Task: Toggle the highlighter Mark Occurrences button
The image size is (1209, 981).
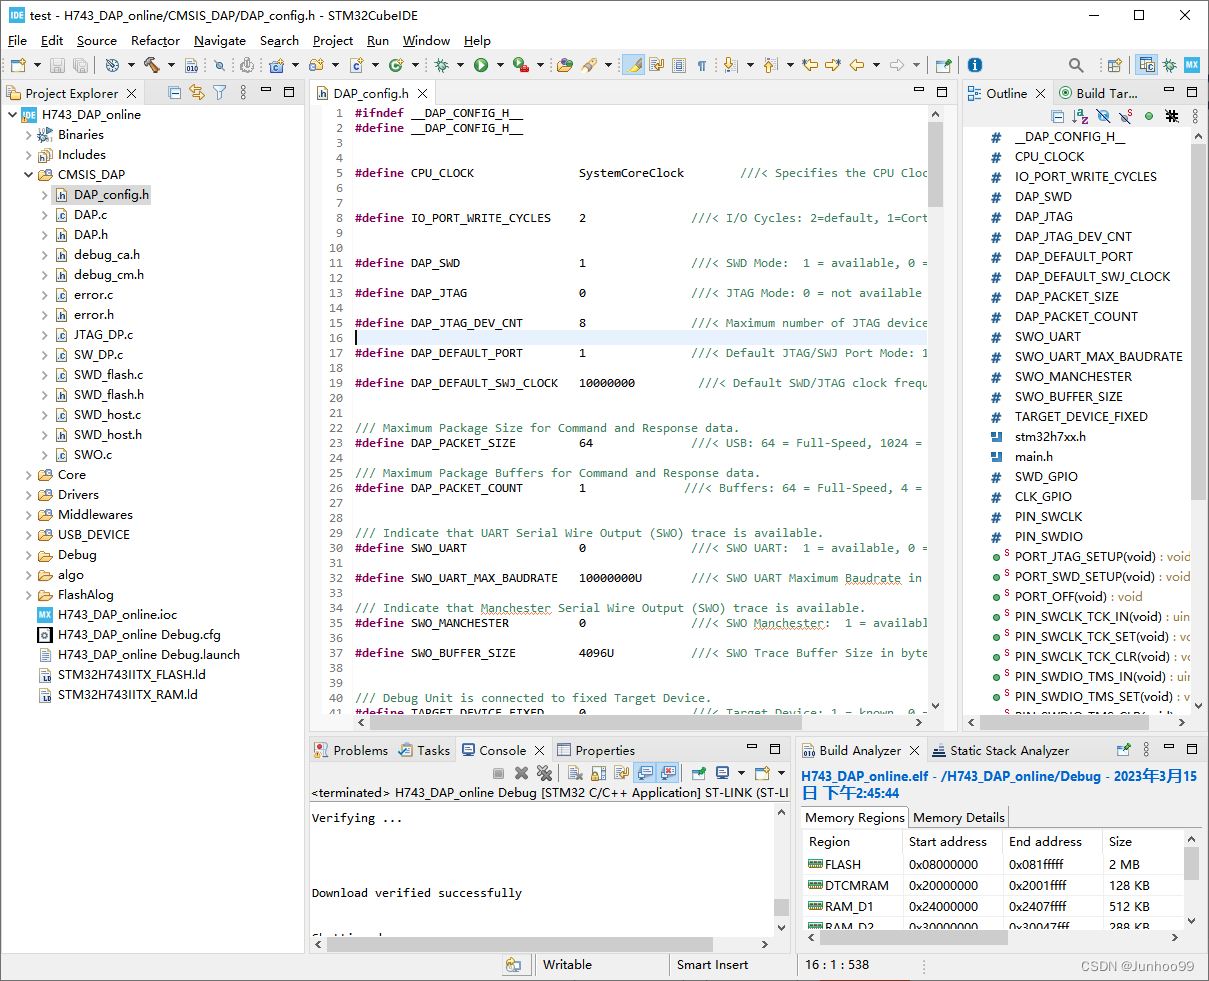Action: (x=633, y=65)
